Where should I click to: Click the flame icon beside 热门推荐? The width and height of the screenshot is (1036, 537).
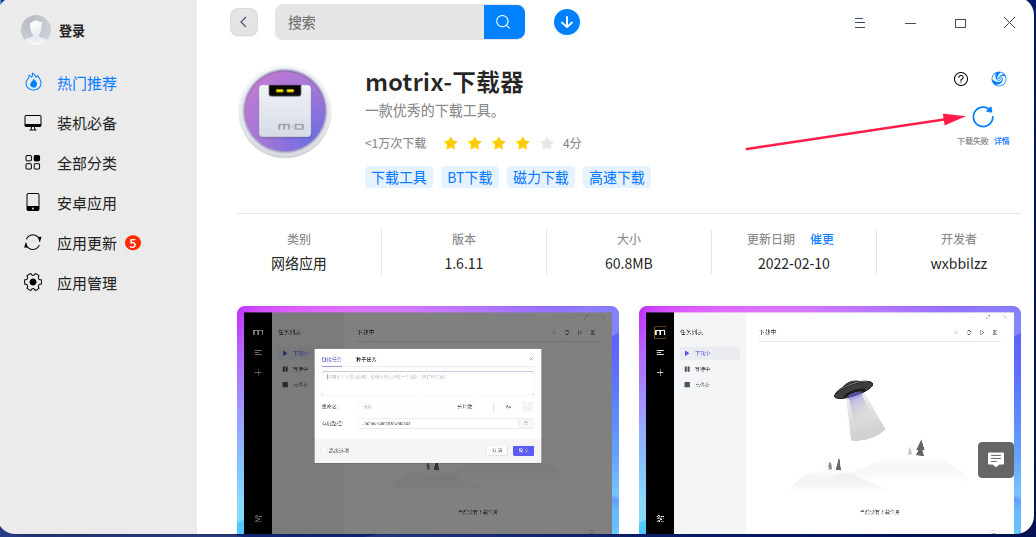(x=33, y=83)
